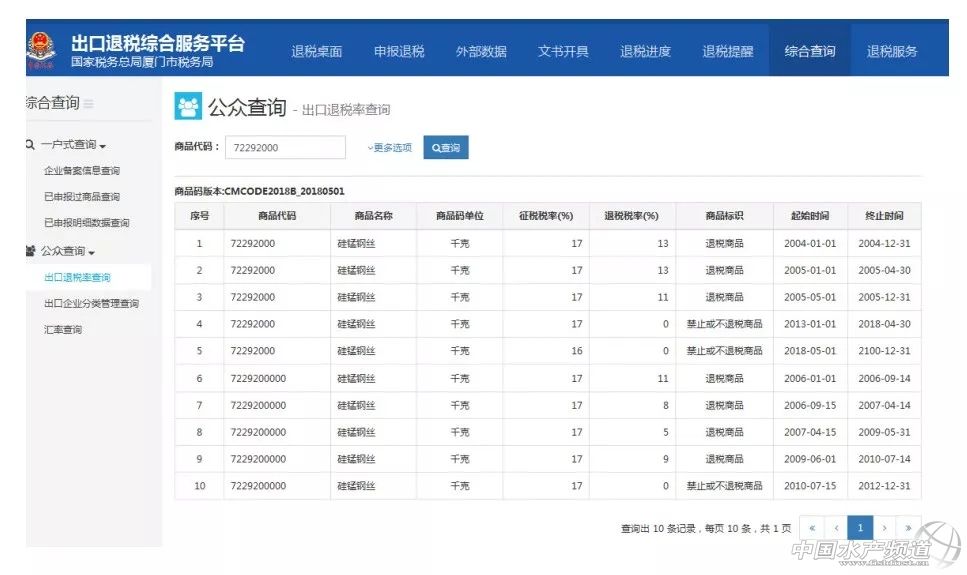Switch to 退税进度 in navigation bar
The image size is (967, 575).
pyautogui.click(x=645, y=52)
